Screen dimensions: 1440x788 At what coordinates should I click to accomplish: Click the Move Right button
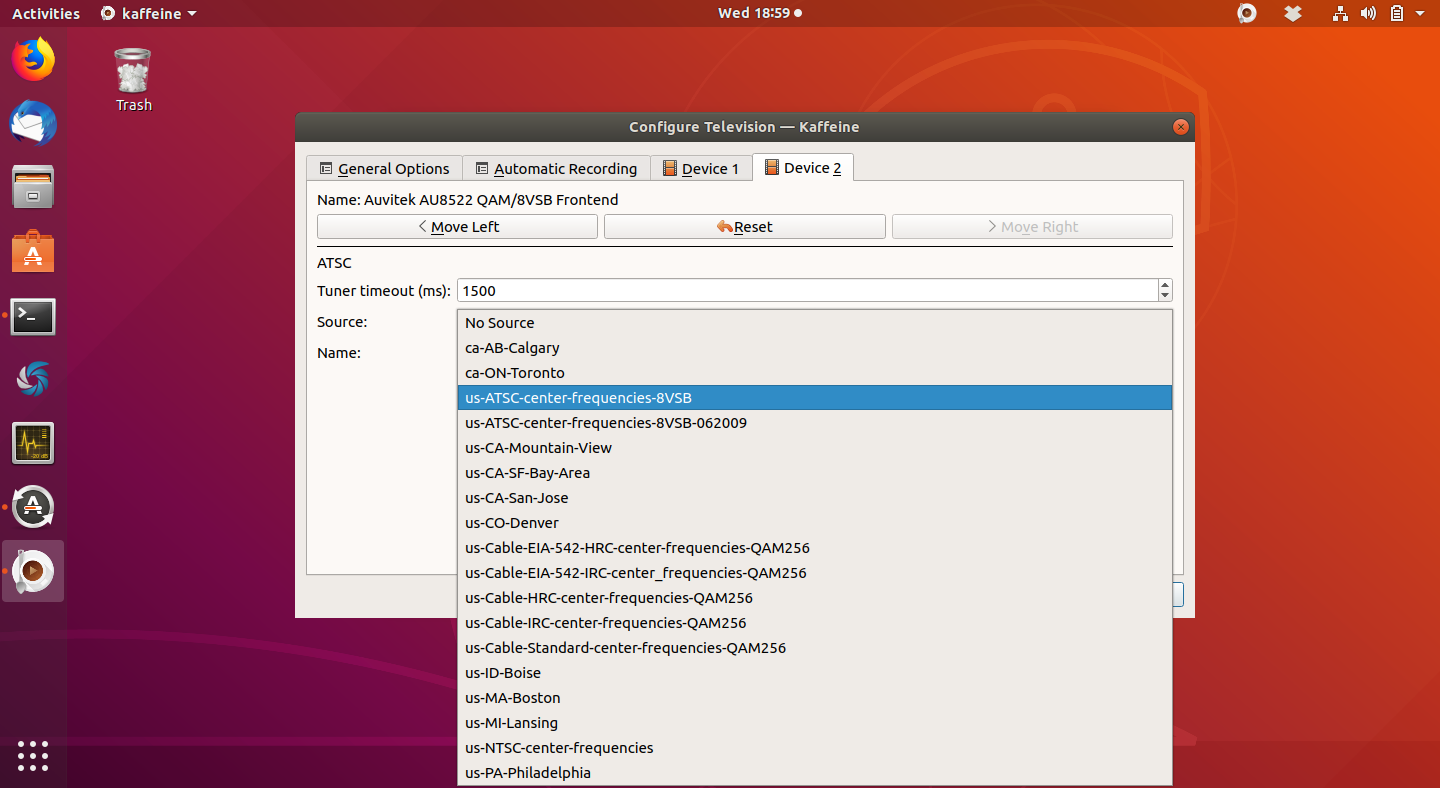coord(1032,226)
